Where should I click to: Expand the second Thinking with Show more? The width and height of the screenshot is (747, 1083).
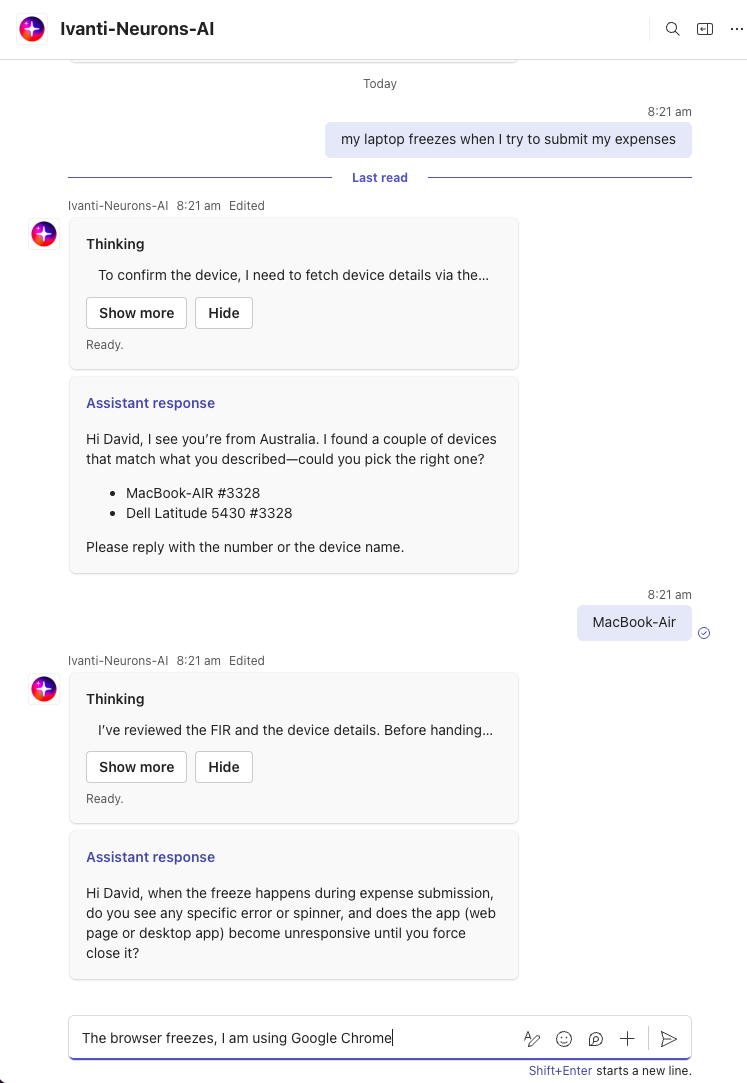(x=136, y=767)
